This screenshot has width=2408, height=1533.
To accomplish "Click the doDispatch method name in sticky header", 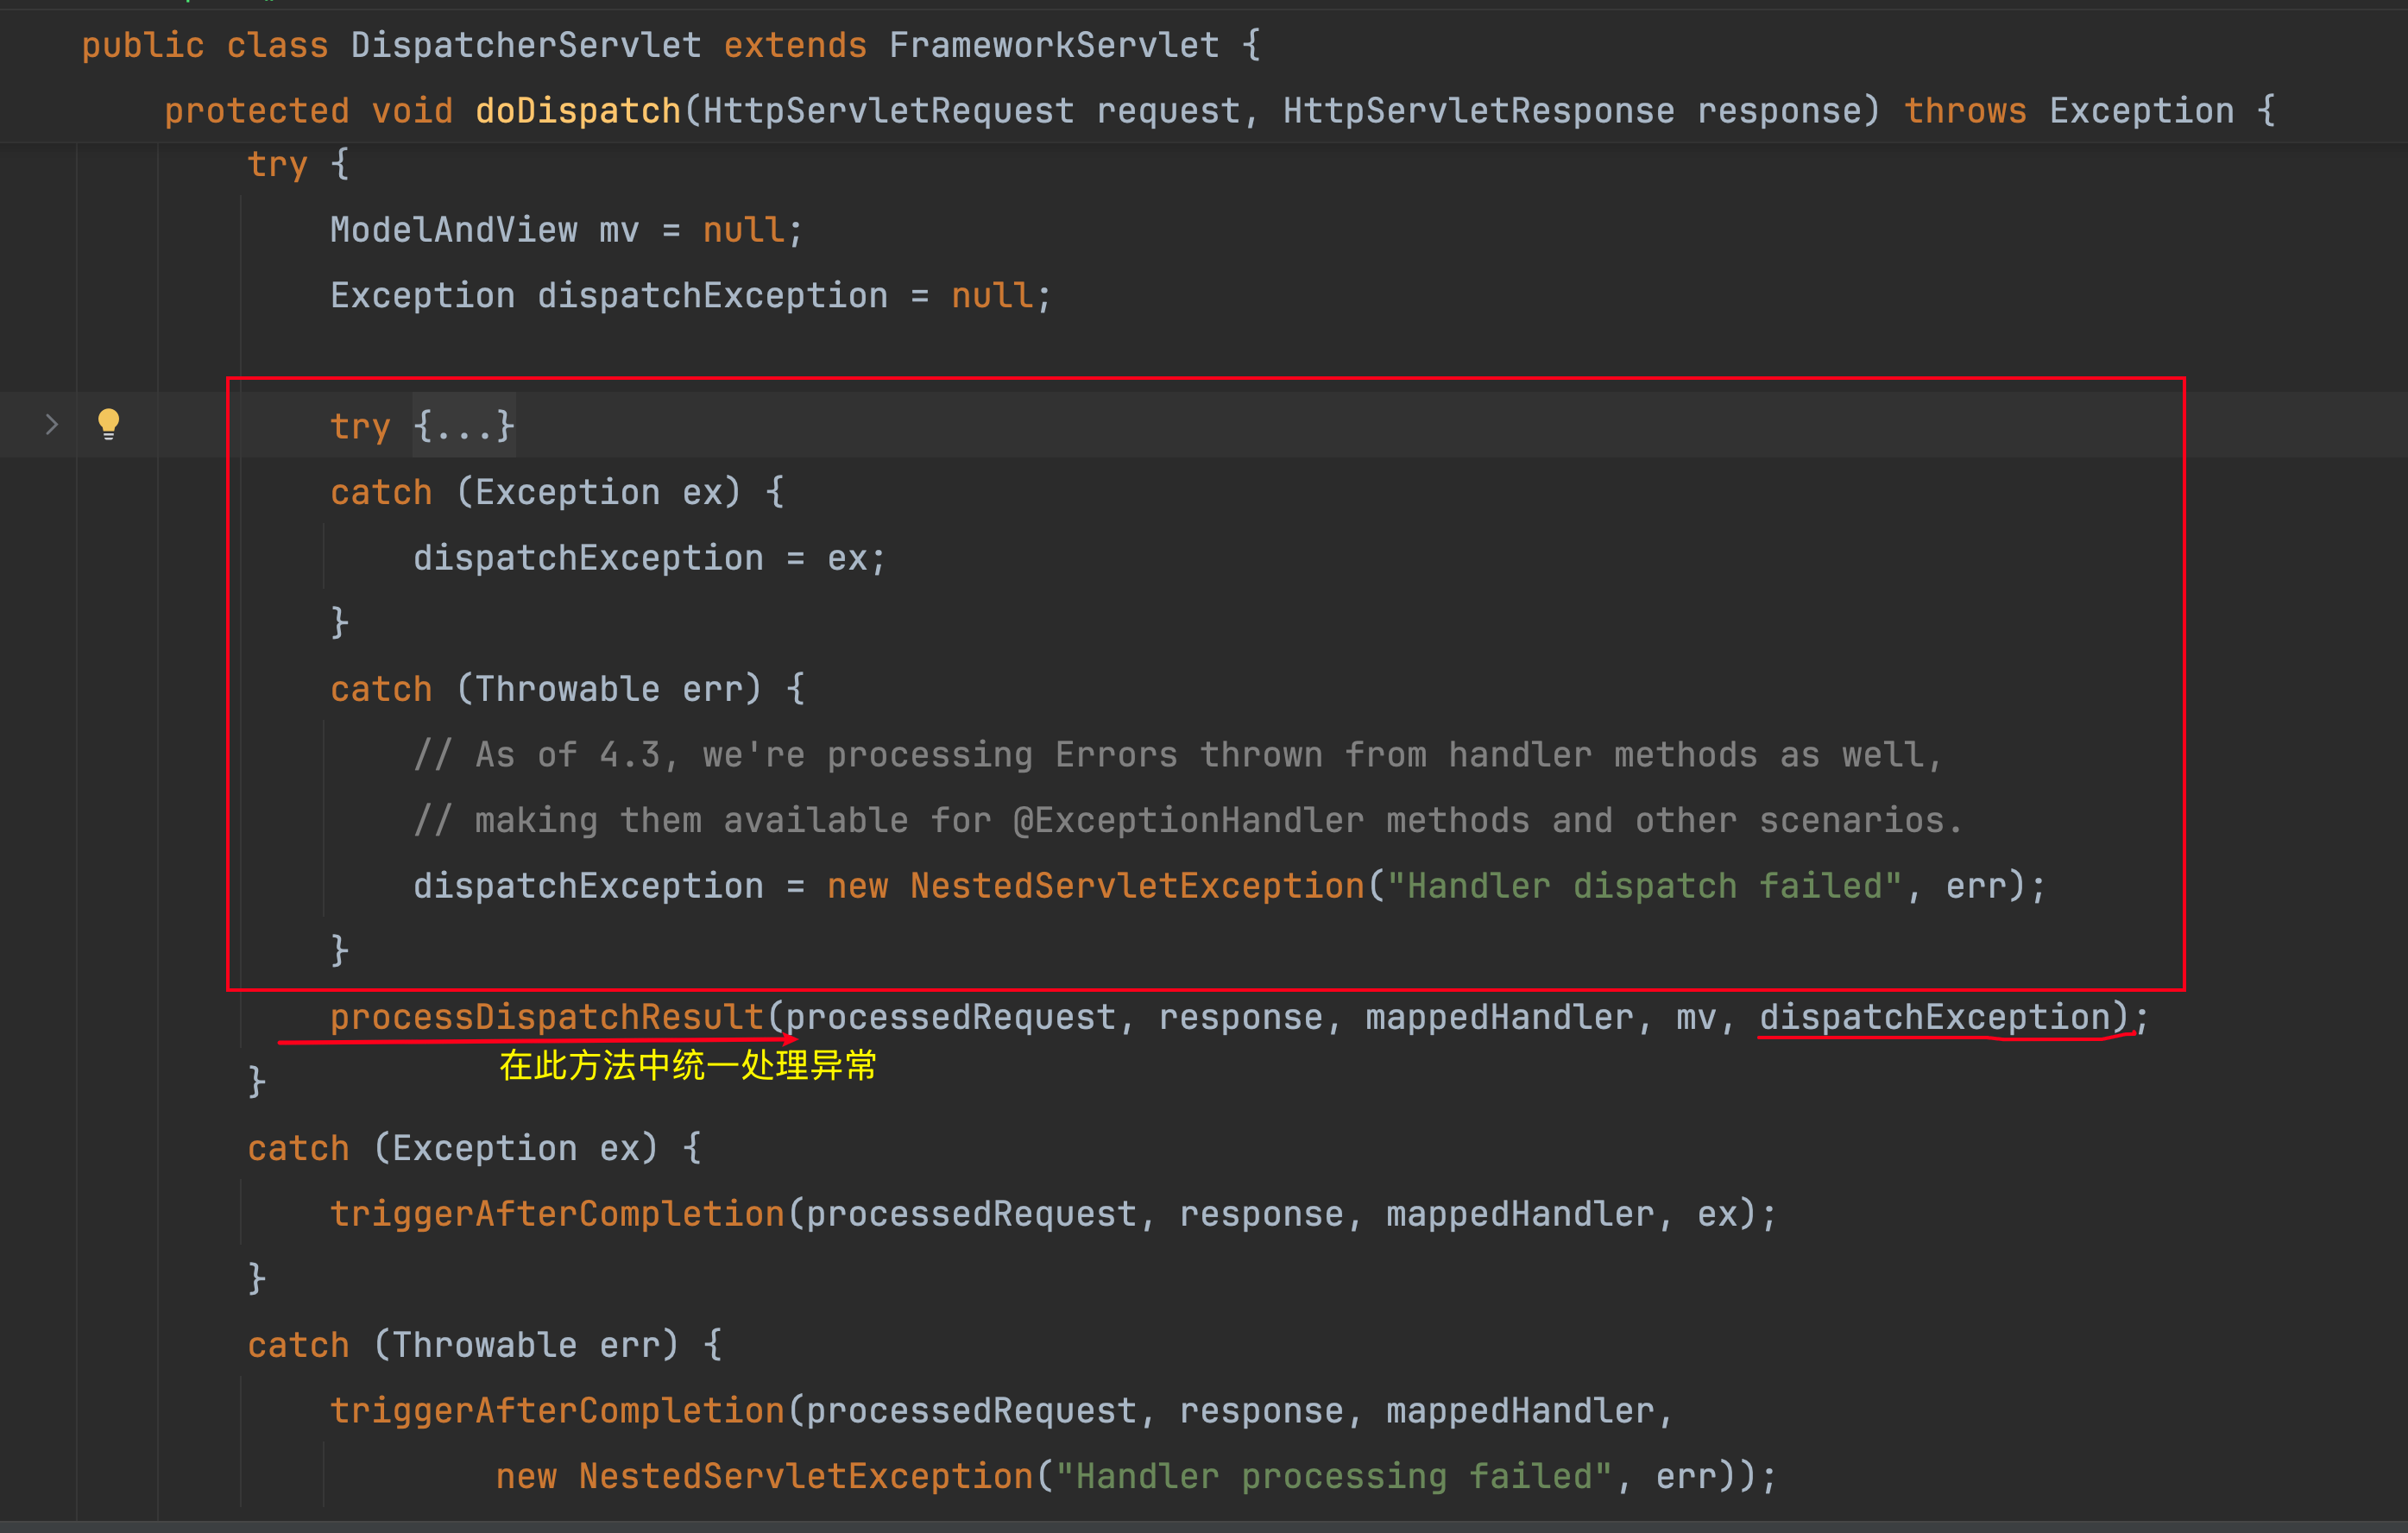I will point(578,111).
